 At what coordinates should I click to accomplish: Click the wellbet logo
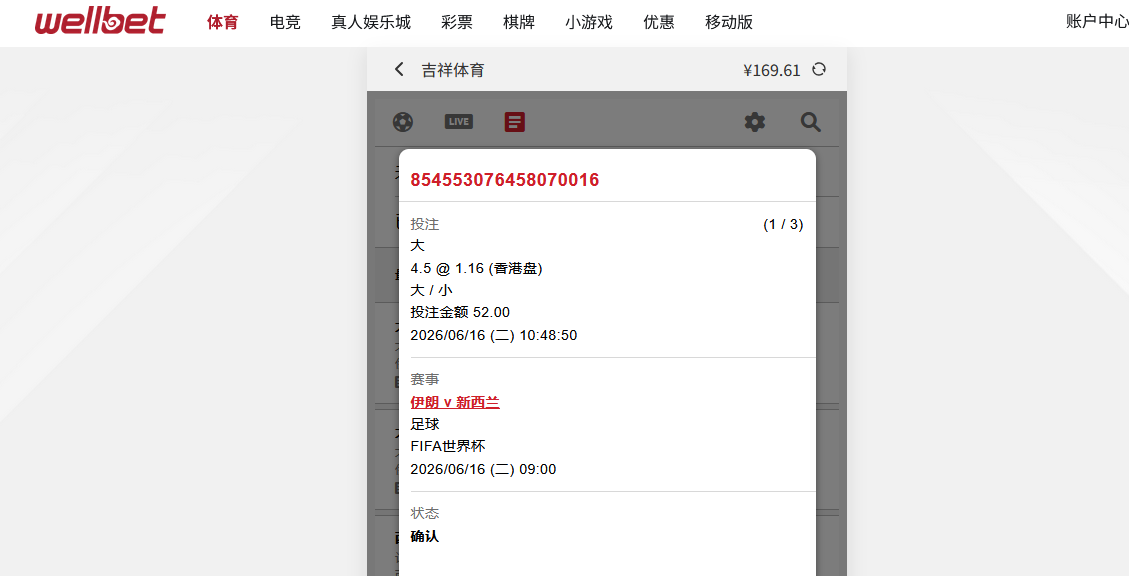coord(100,22)
